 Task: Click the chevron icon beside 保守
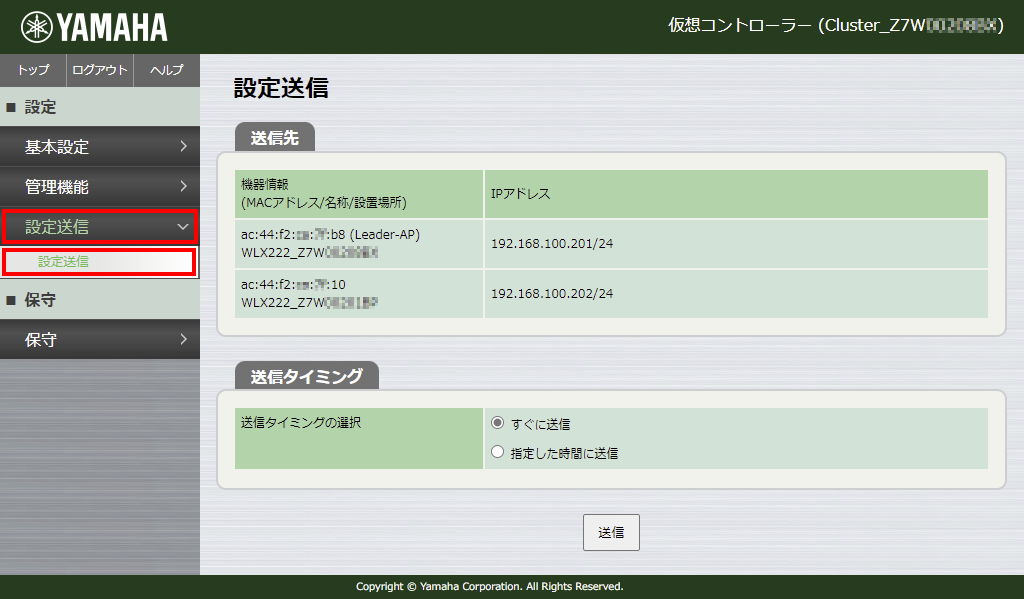pos(186,339)
